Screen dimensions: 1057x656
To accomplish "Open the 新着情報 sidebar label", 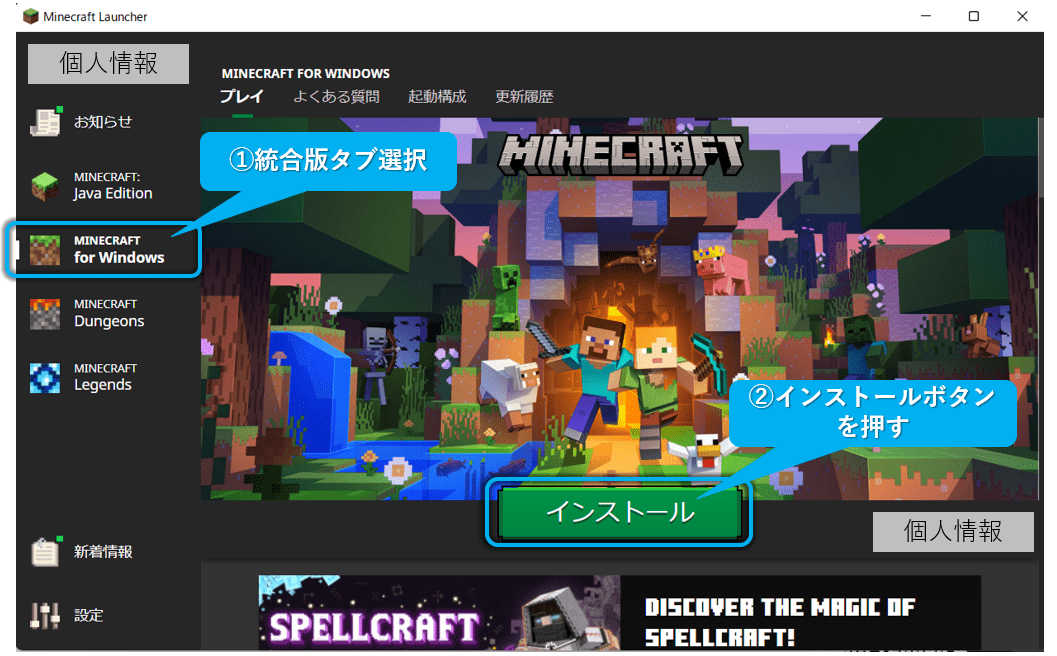I will [103, 551].
